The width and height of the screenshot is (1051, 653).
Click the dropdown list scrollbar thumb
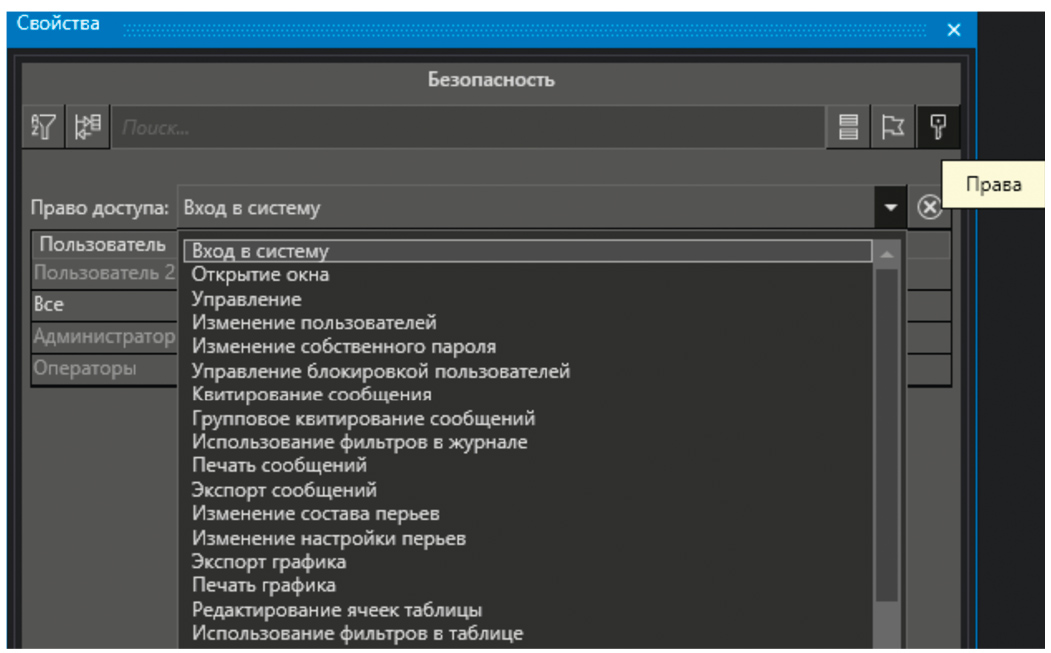pos(886,430)
